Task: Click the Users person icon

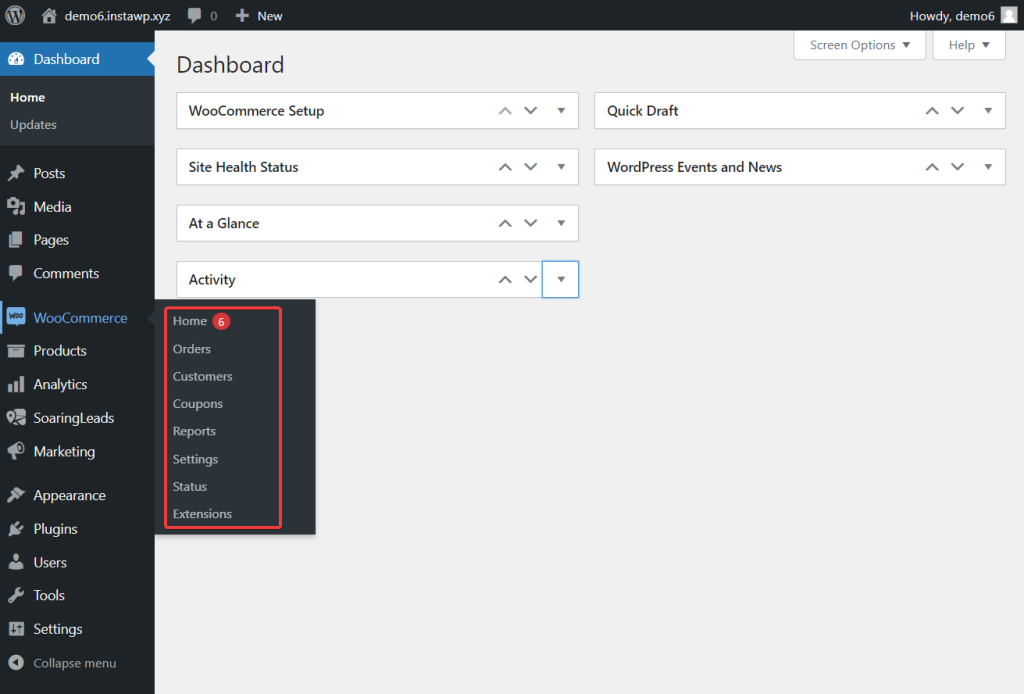Action: 16,561
